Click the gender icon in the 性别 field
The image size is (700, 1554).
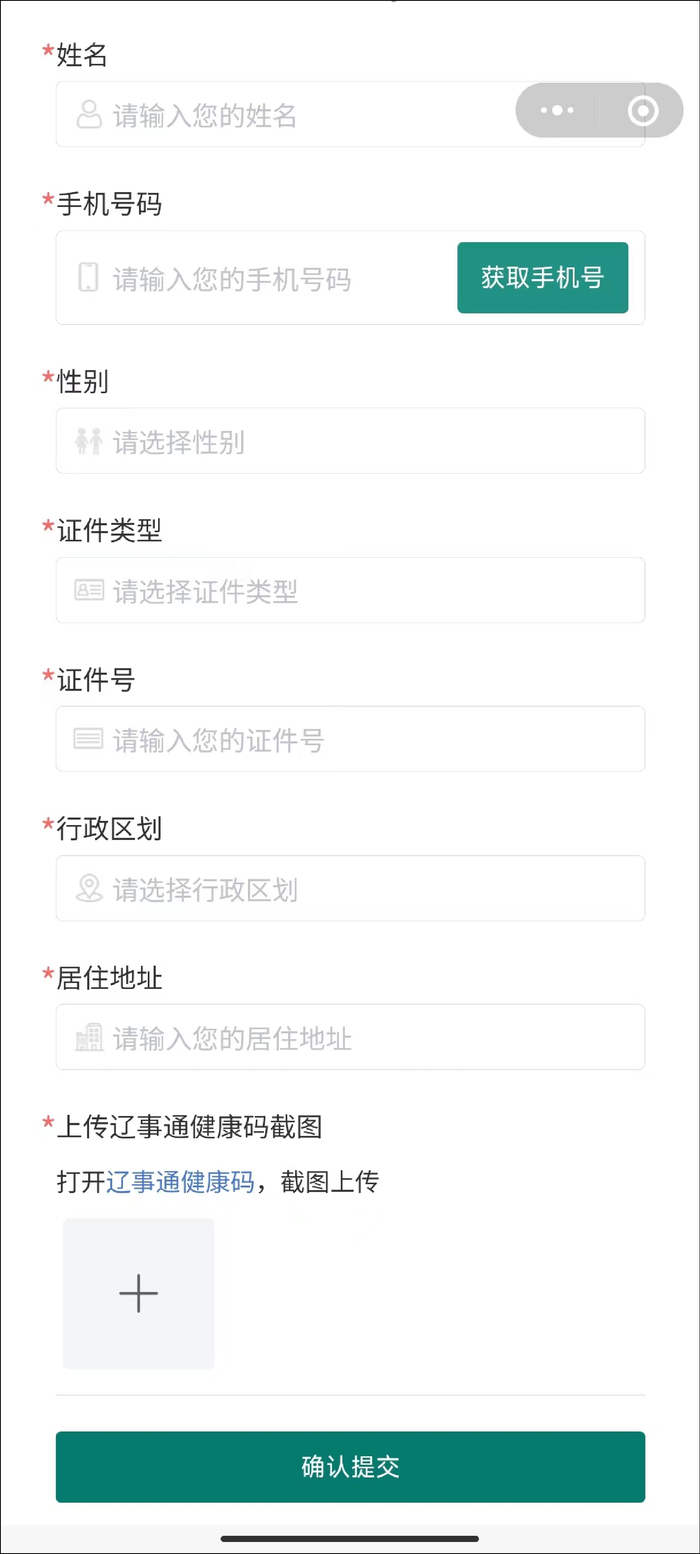pyautogui.click(x=89, y=441)
